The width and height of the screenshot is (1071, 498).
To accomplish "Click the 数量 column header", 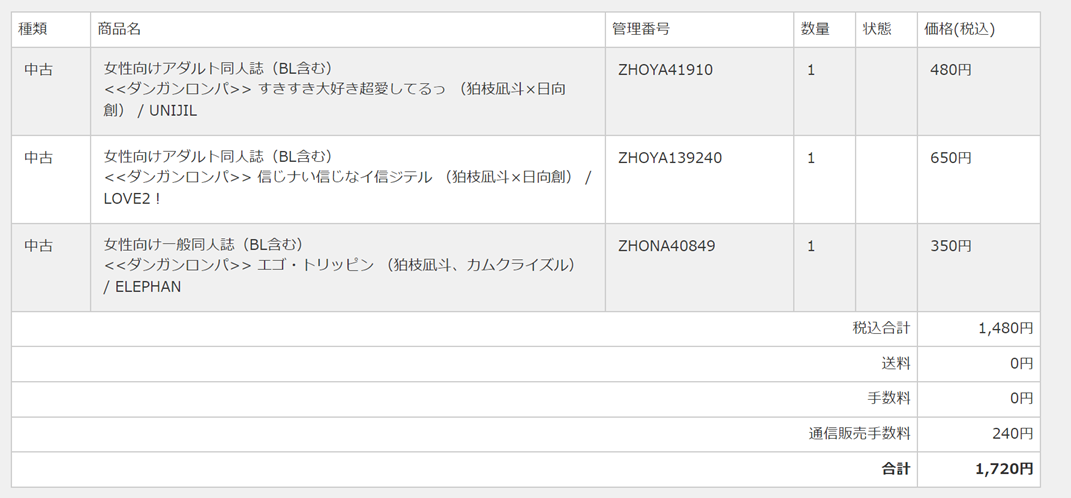I will pos(815,30).
